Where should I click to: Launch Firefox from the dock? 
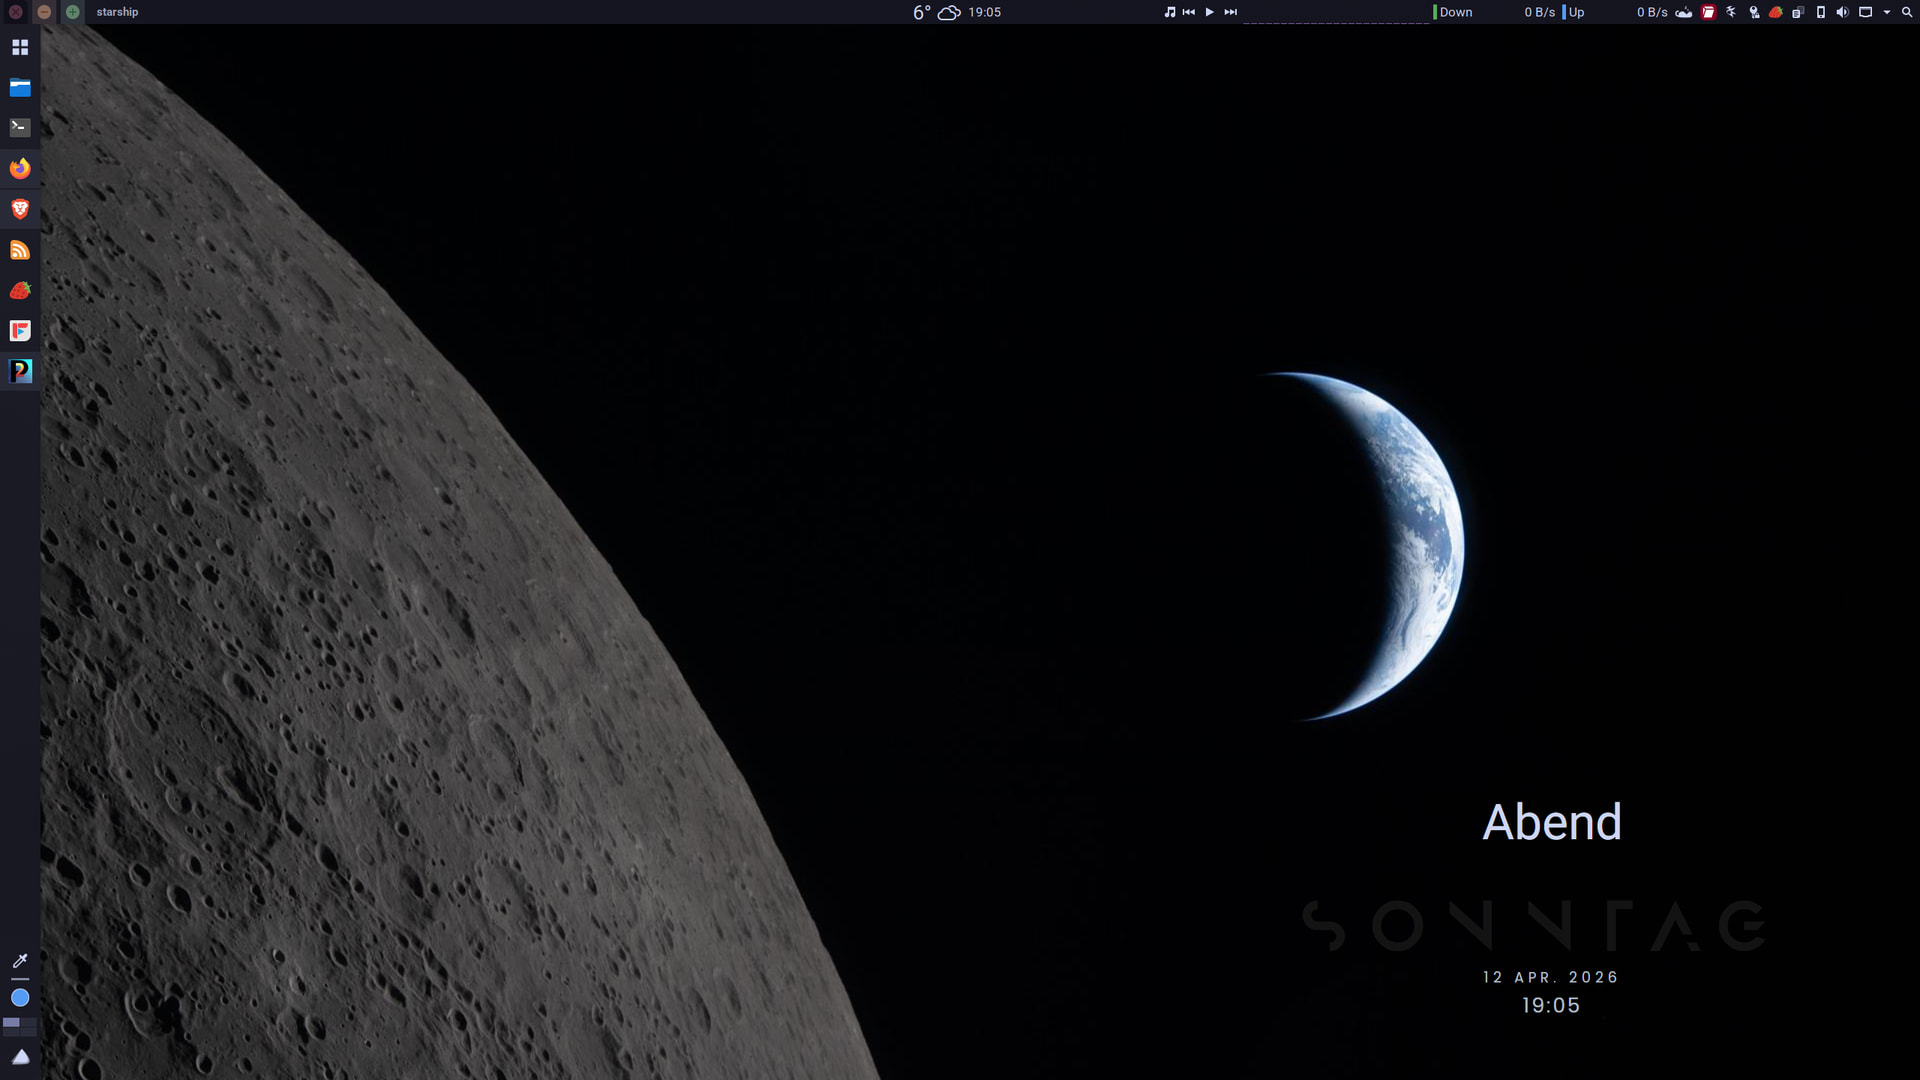pyautogui.click(x=20, y=168)
